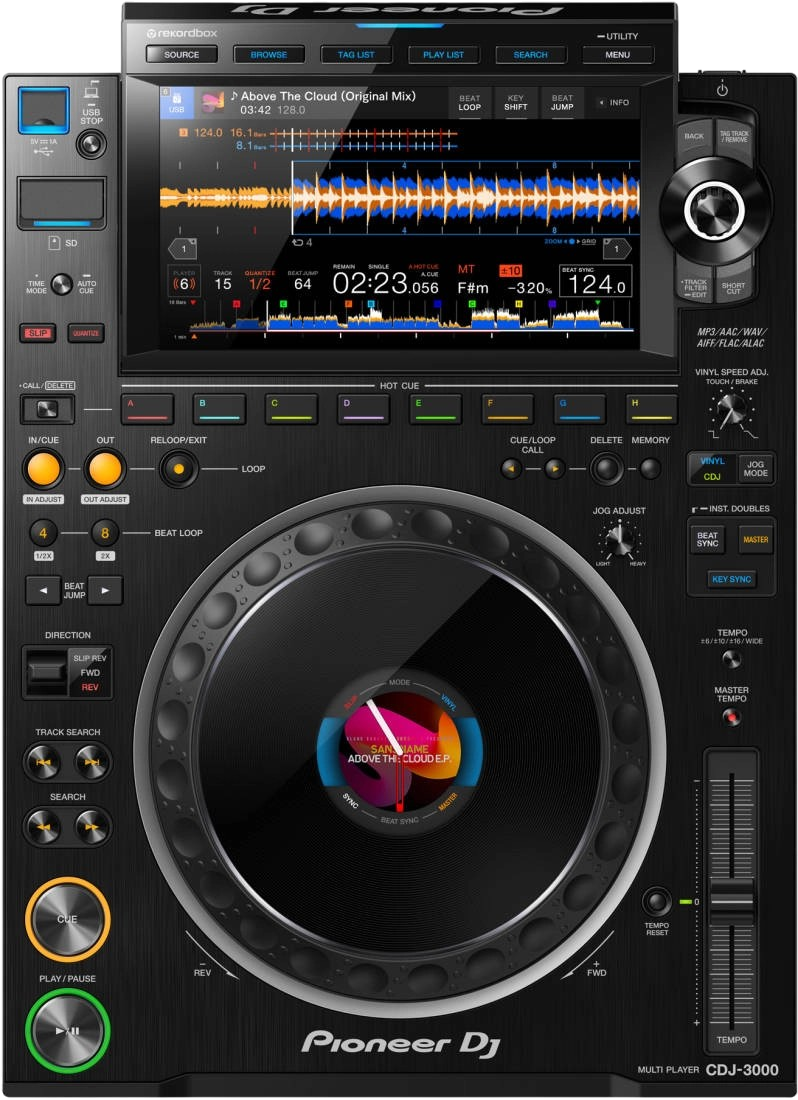This screenshot has width=798, height=1100.
Task: Click the CUE/LOOP CALL right arrow
Action: 554,468
